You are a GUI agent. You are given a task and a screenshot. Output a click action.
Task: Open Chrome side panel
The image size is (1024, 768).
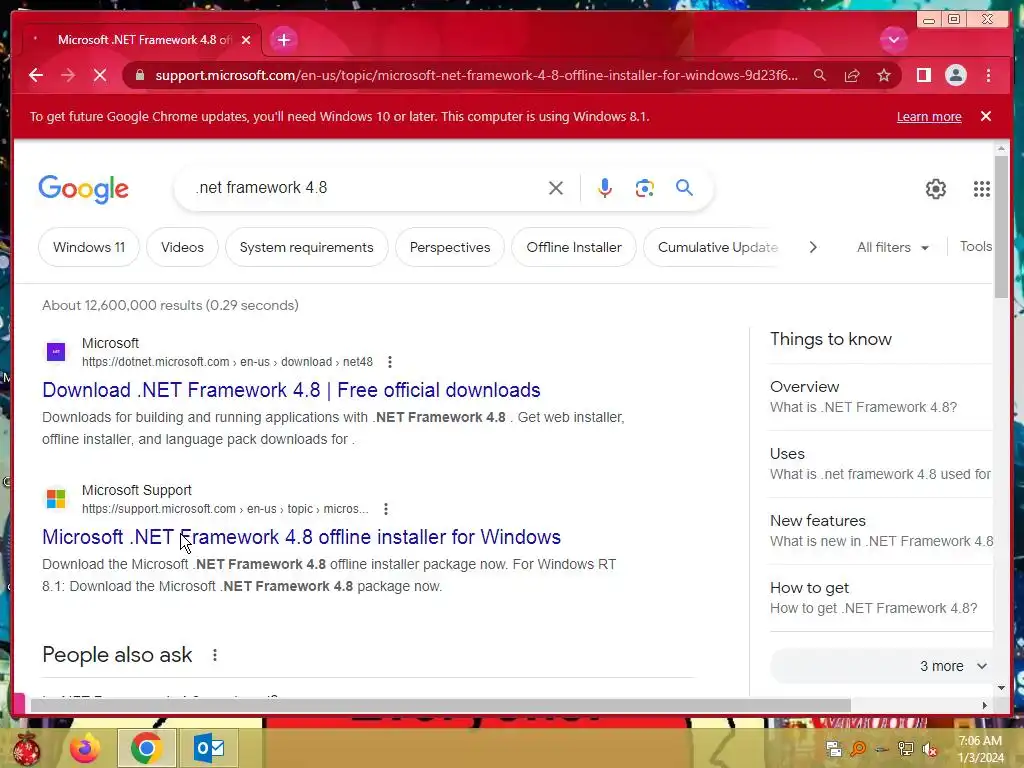coord(923,76)
